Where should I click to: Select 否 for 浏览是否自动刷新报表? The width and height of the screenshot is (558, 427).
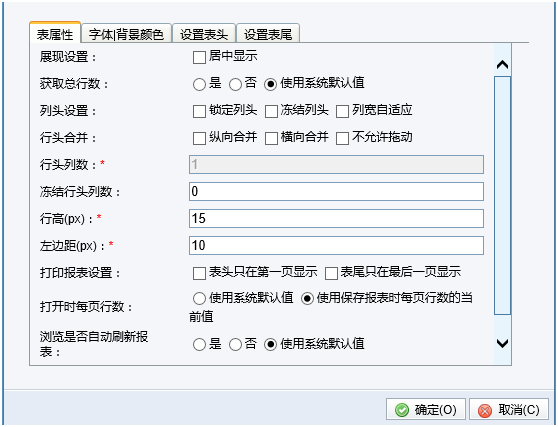coord(235,344)
